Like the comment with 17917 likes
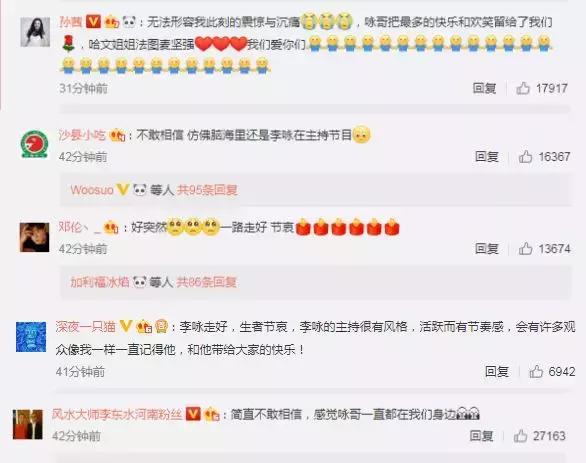This screenshot has height=463, width=586. (x=523, y=89)
